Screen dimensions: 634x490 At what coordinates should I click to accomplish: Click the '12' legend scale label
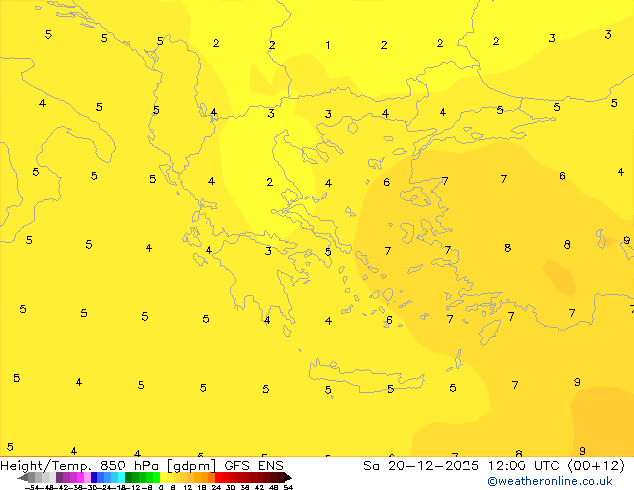(x=188, y=488)
